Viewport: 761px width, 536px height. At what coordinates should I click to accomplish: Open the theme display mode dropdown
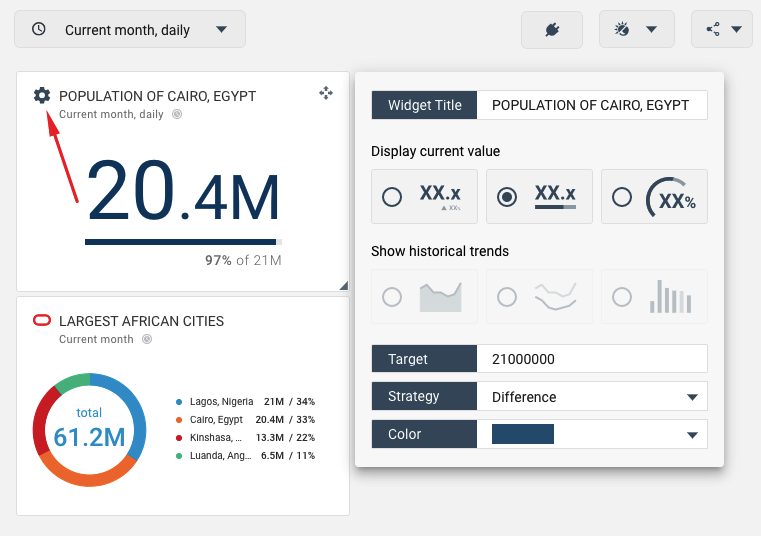[636, 30]
